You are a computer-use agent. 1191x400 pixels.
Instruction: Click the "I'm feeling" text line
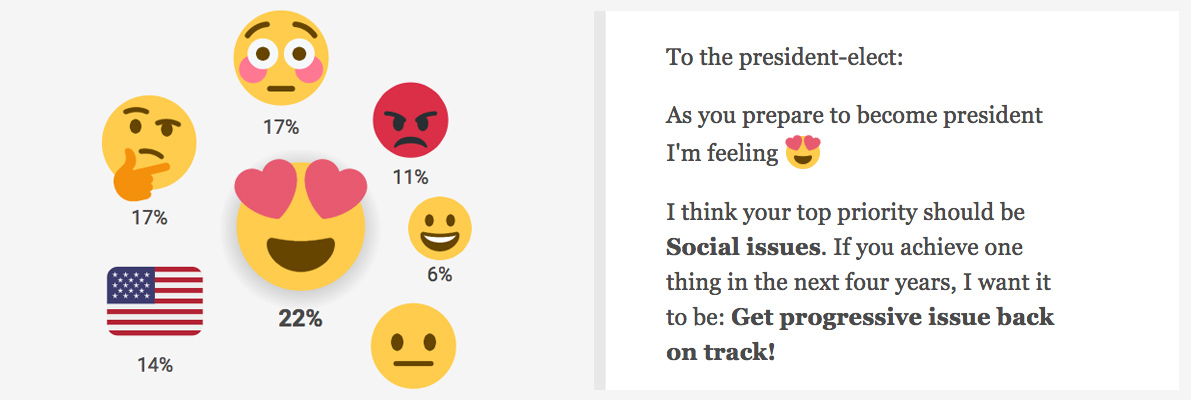722,153
